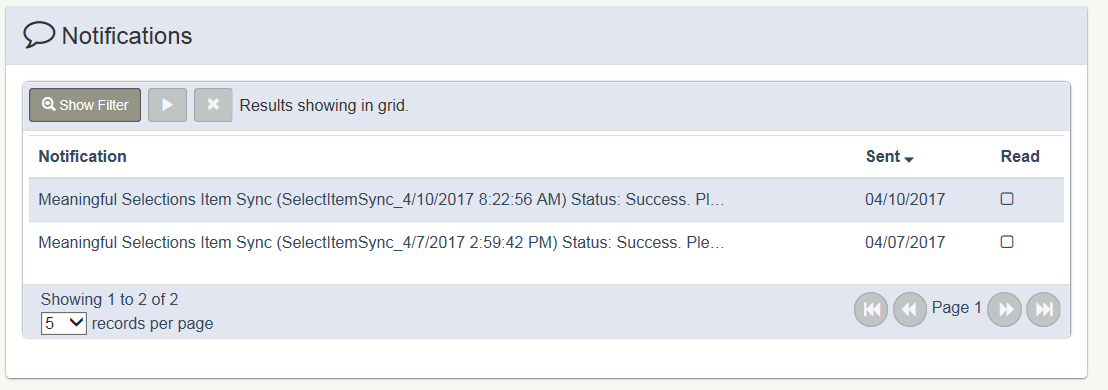1108x390 pixels.
Task: Select the 04/10/2017 sent date cell
Action: pyautogui.click(x=904, y=199)
